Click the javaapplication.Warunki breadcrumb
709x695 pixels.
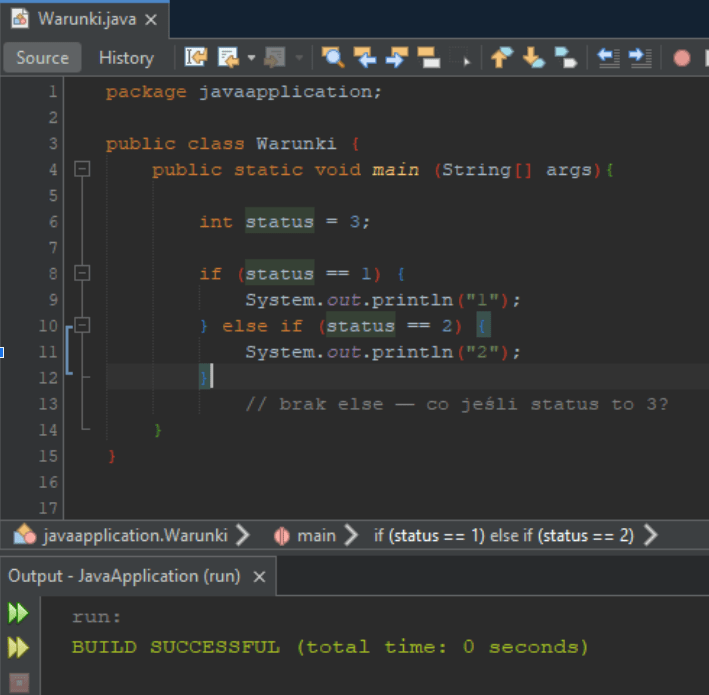point(135,535)
